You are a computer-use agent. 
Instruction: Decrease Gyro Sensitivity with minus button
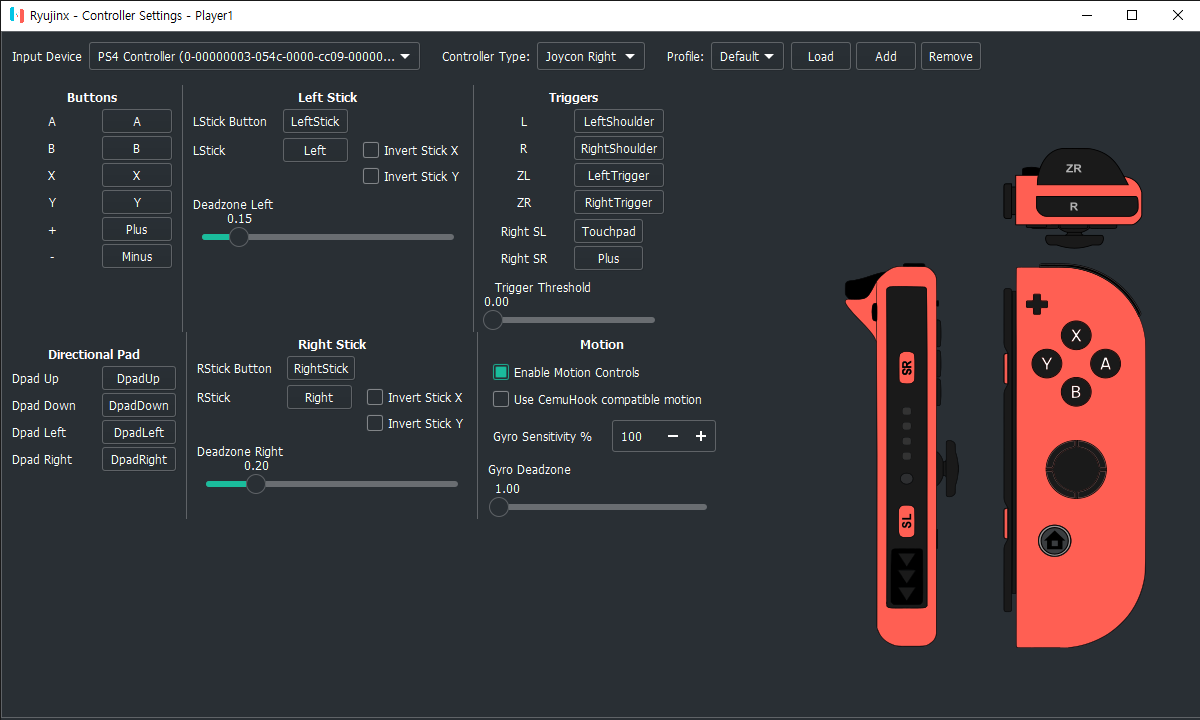[673, 436]
